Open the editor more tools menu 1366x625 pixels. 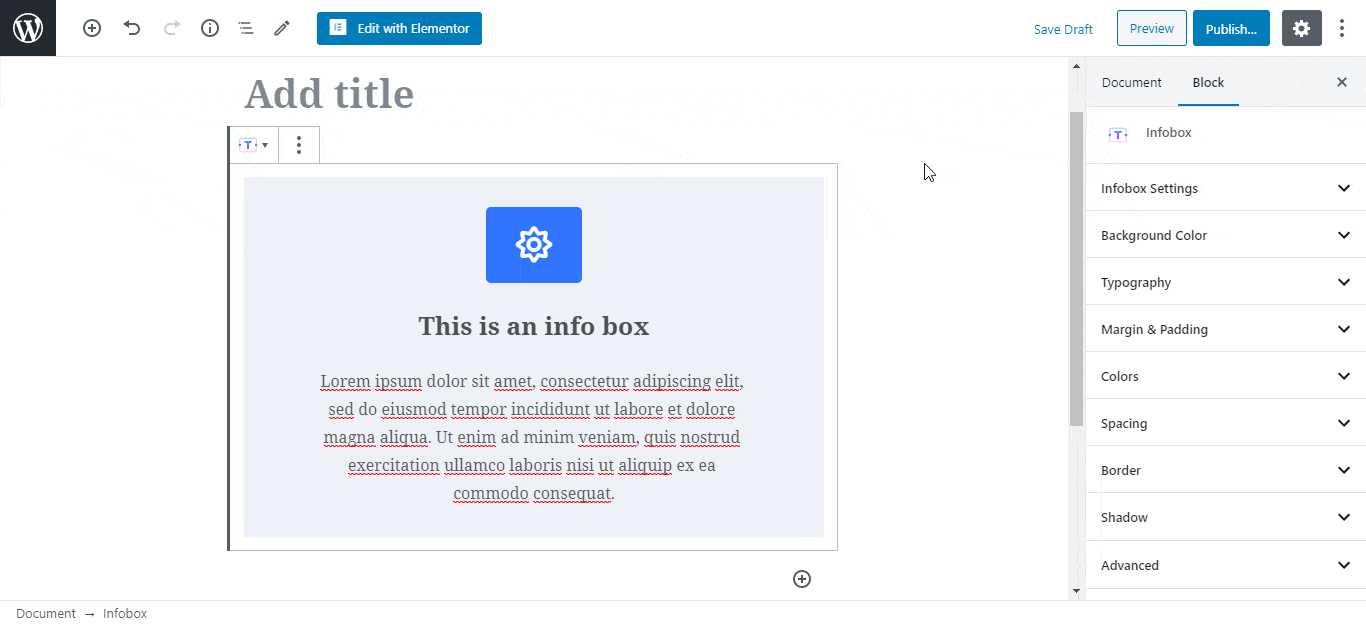tap(1342, 28)
